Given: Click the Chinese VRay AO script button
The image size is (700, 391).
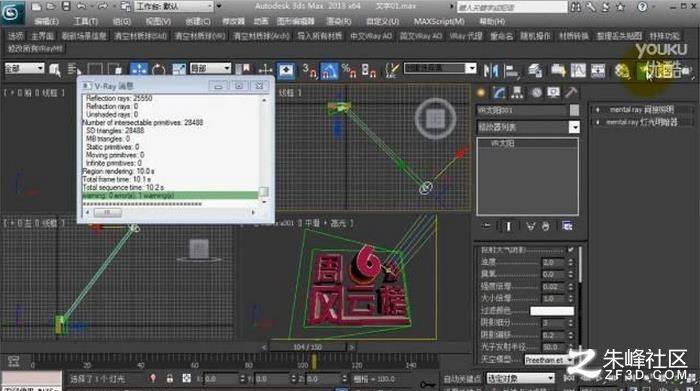Looking at the screenshot, I should [x=371, y=36].
